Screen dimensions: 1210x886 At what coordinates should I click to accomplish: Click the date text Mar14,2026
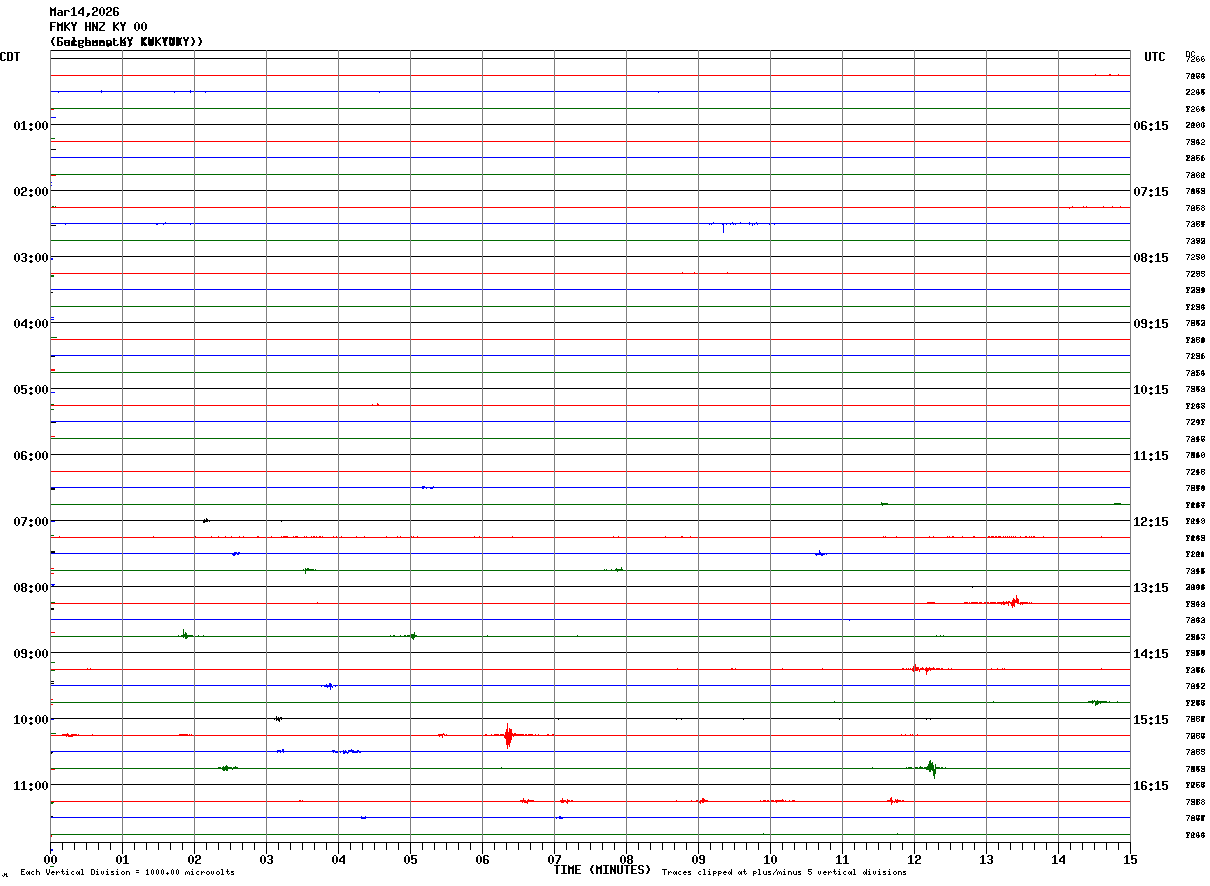tap(84, 12)
